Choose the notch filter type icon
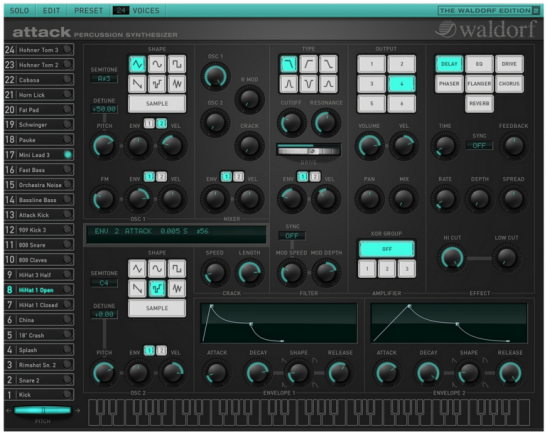 (308, 84)
